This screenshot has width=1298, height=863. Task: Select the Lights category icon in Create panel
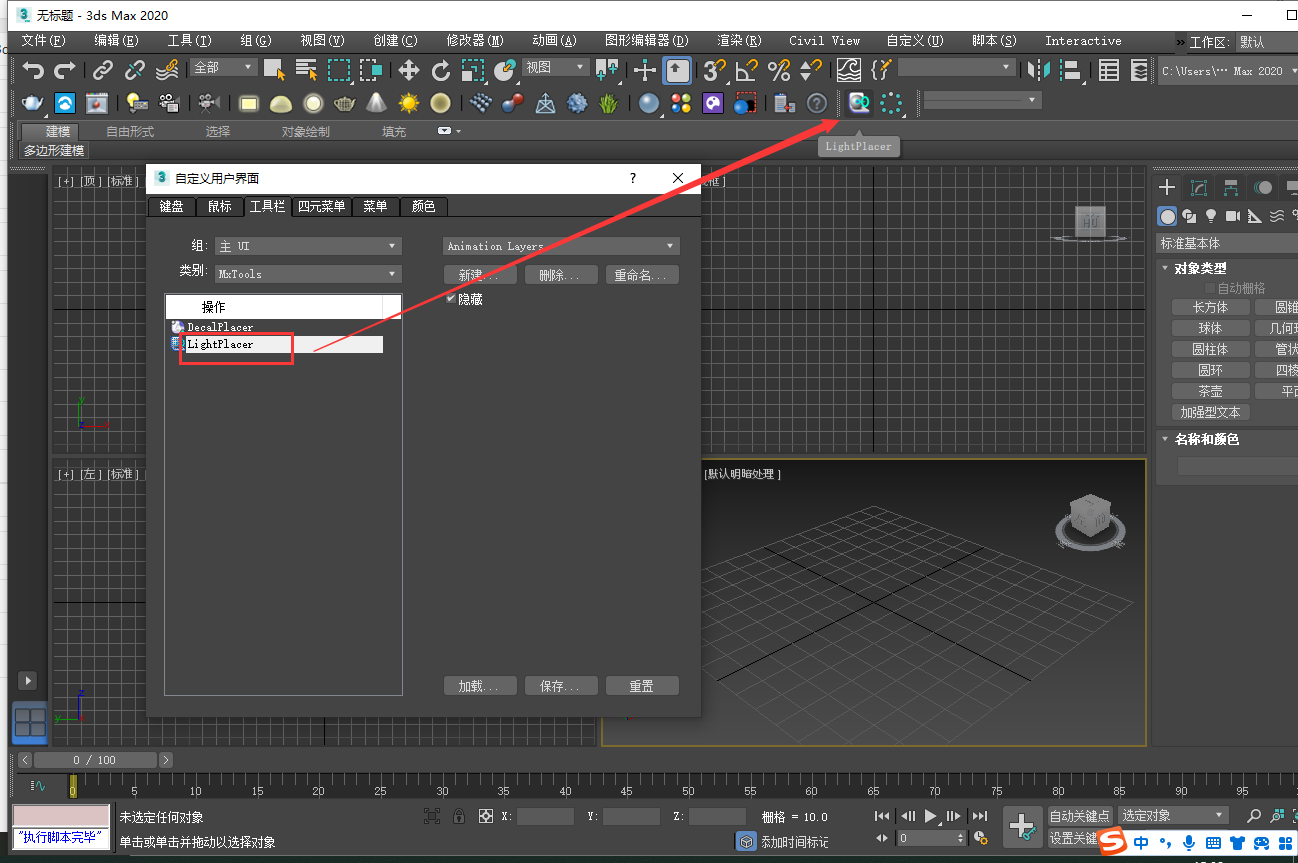click(1211, 216)
